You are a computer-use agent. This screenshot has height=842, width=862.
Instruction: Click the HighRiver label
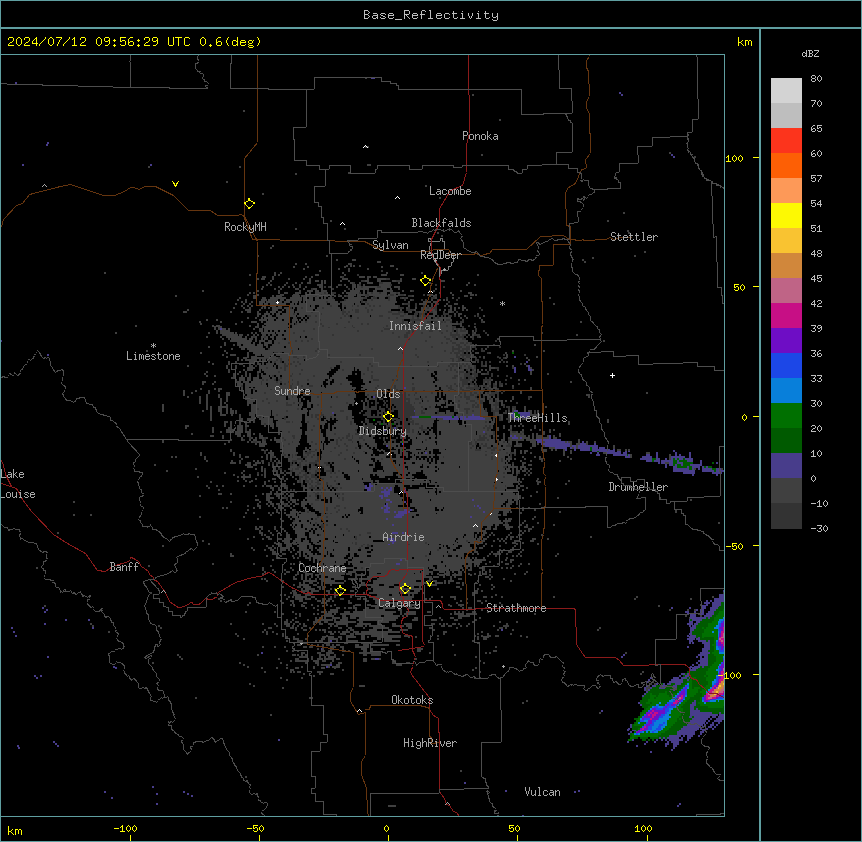(430, 743)
